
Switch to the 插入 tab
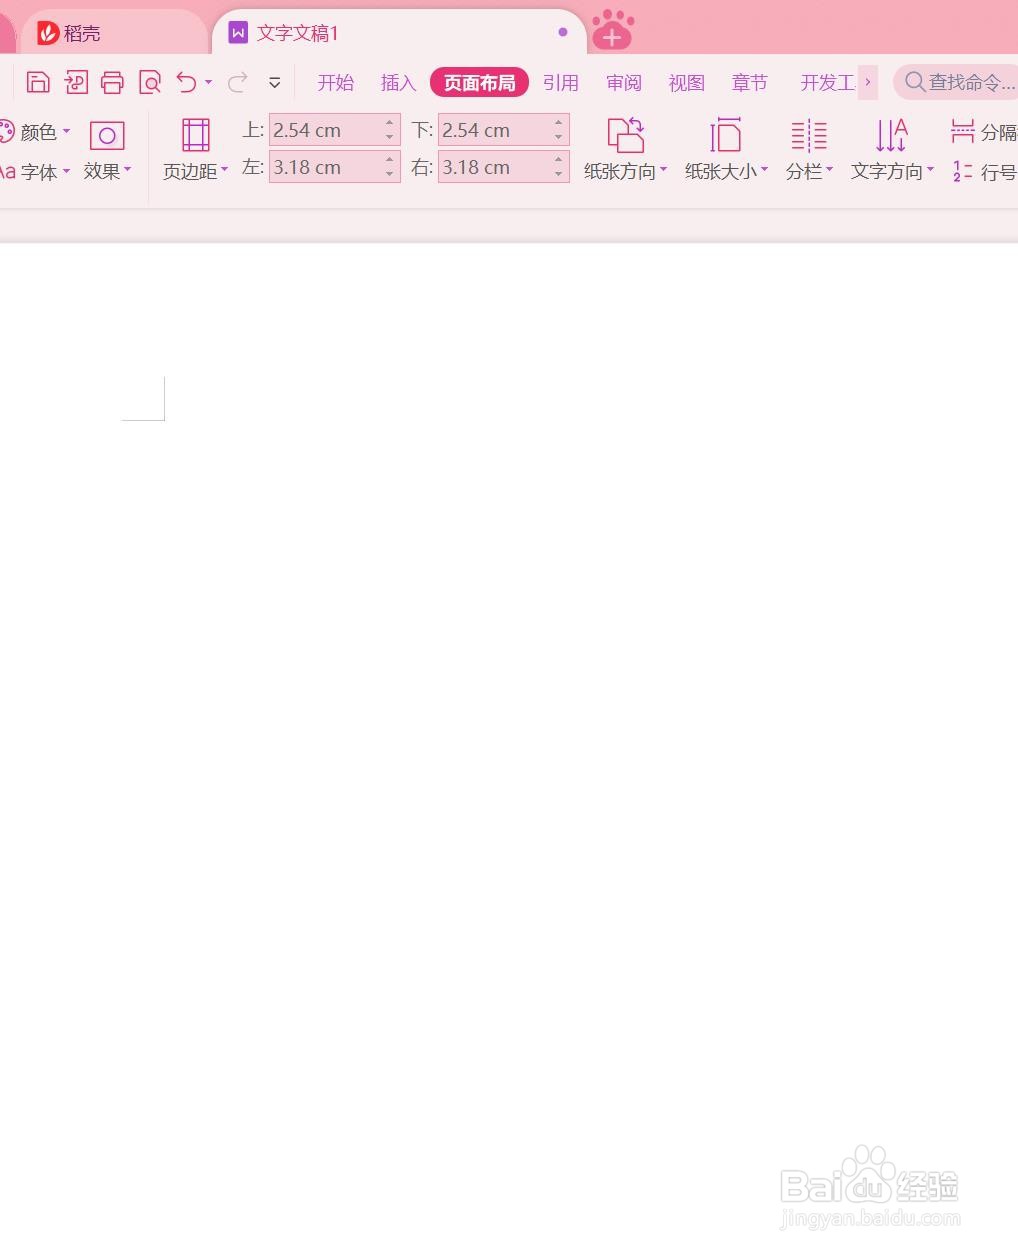click(x=398, y=83)
